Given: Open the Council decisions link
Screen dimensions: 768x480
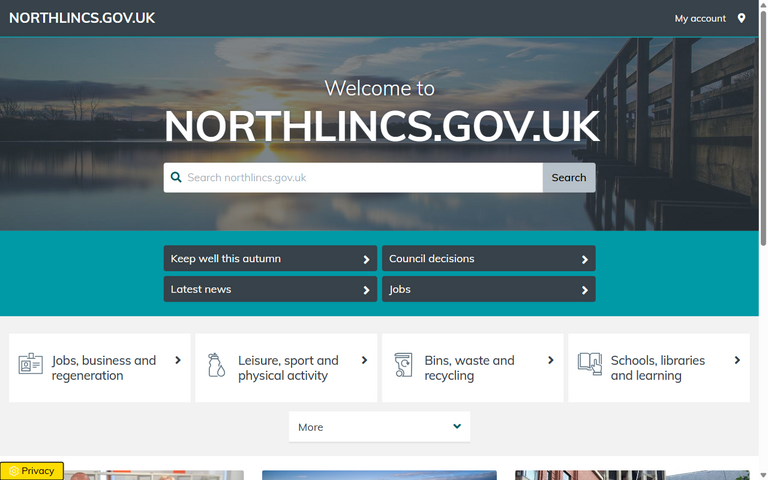Looking at the screenshot, I should 488,259.
